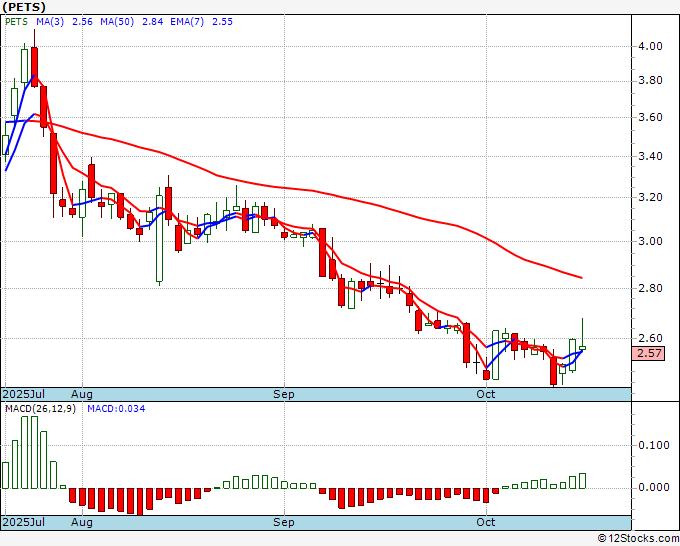
Task: Click the MACD:0.034 value label
Action: coord(116,409)
